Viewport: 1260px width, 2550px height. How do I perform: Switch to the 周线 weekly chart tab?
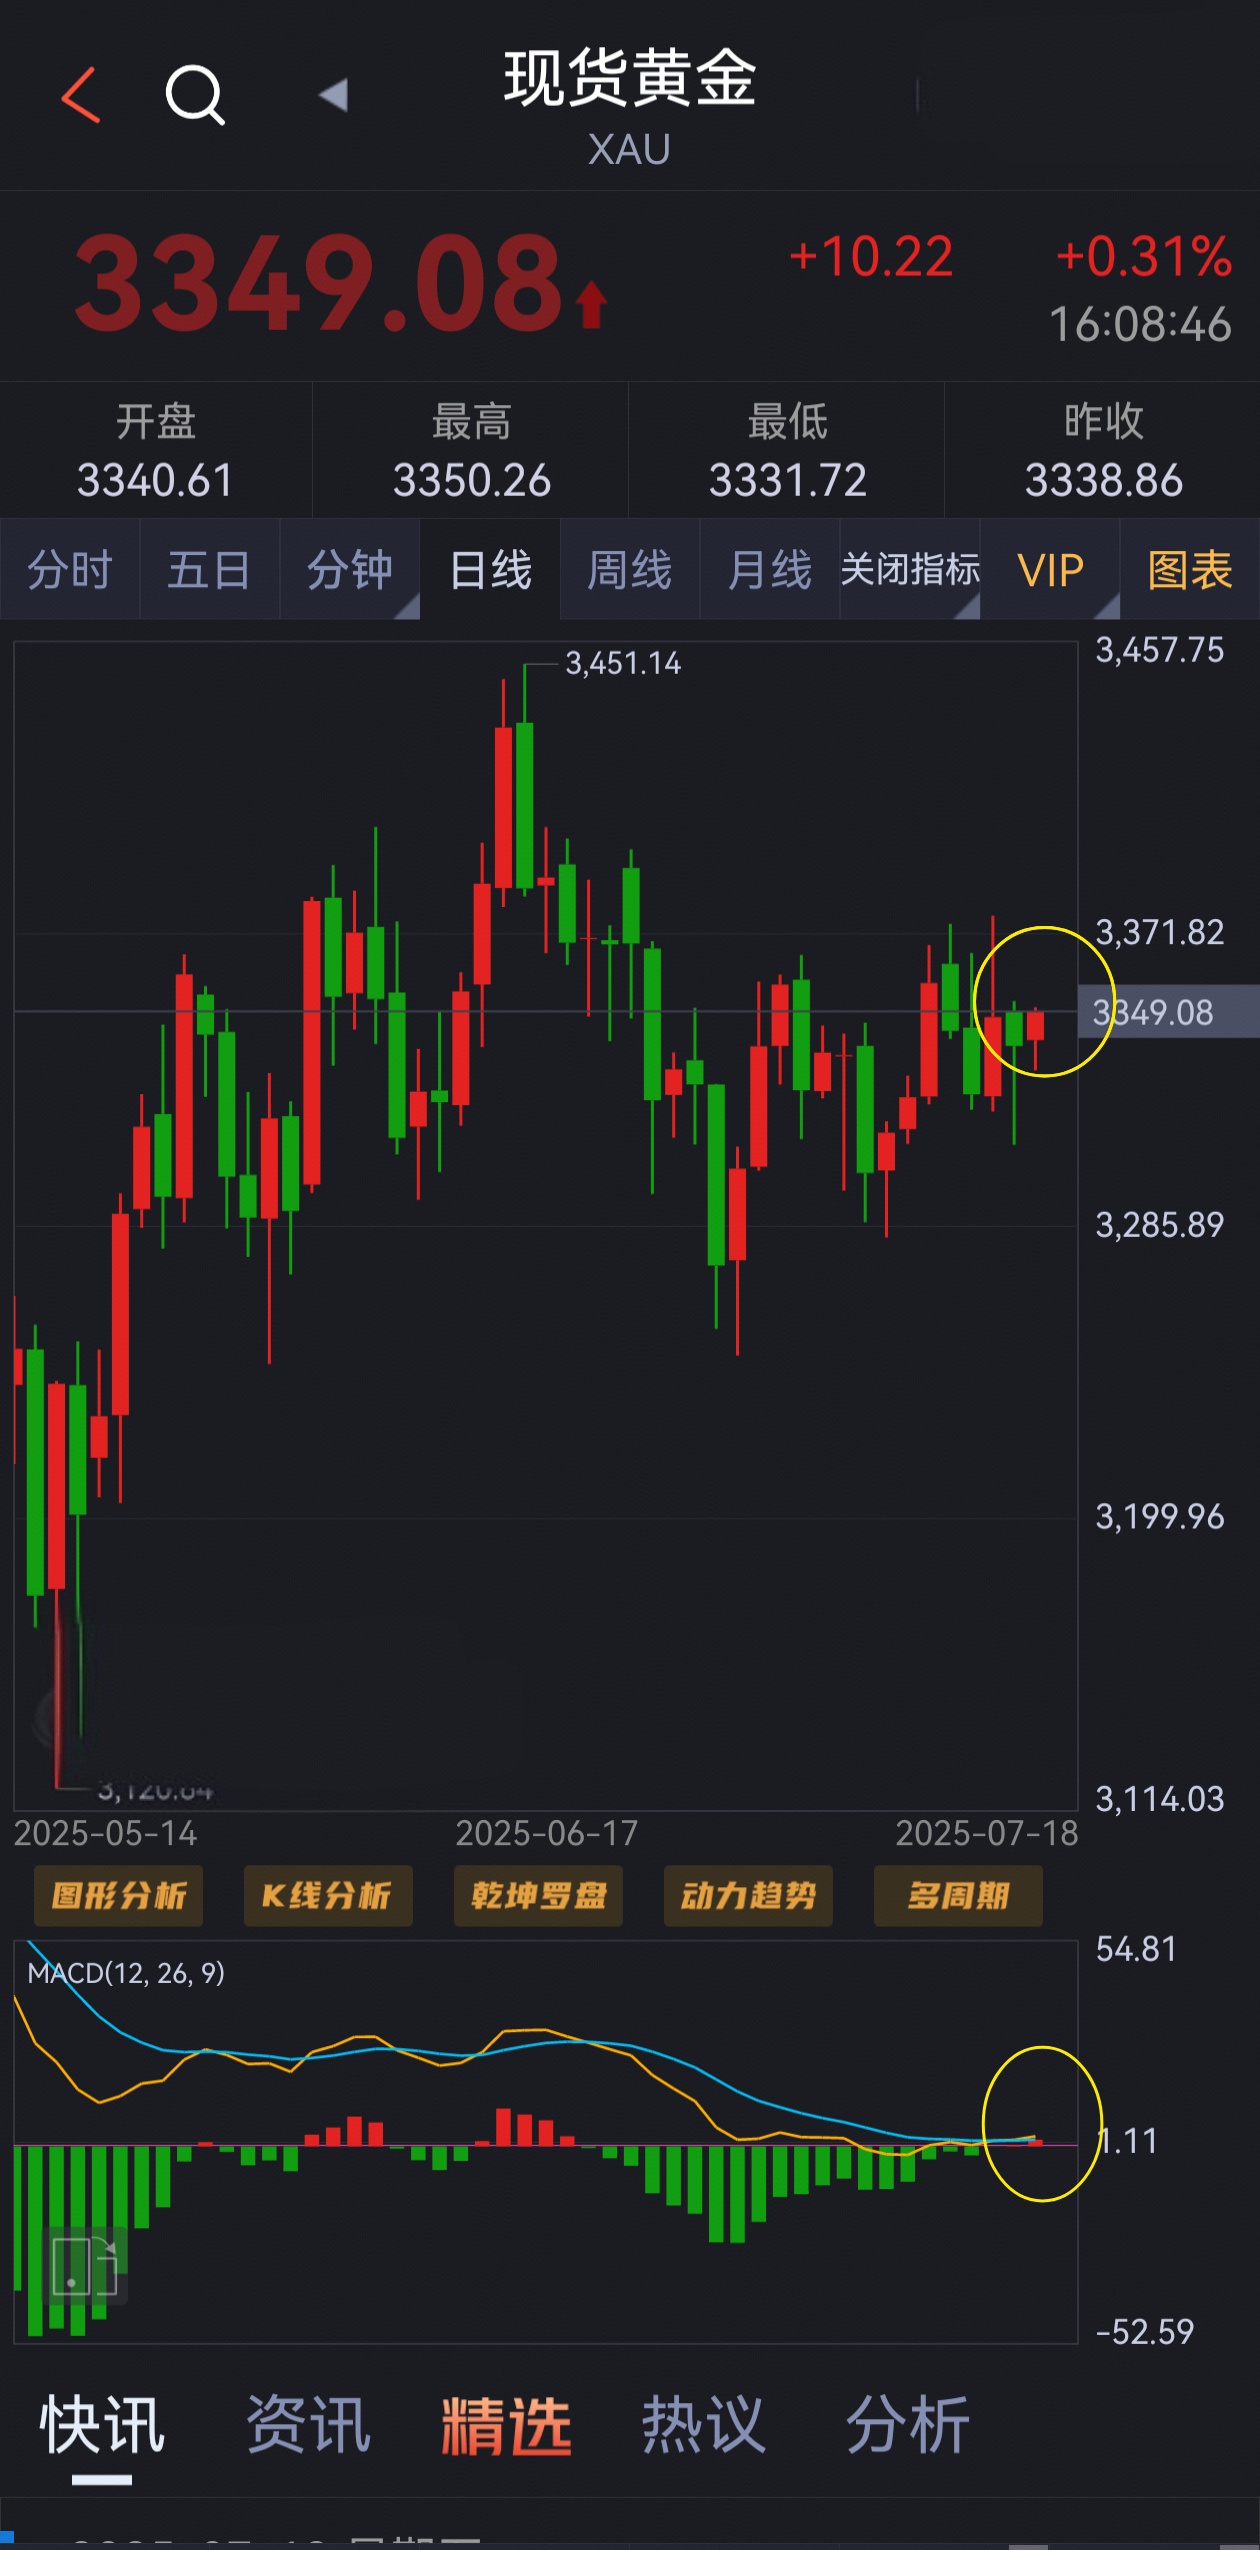(x=630, y=570)
